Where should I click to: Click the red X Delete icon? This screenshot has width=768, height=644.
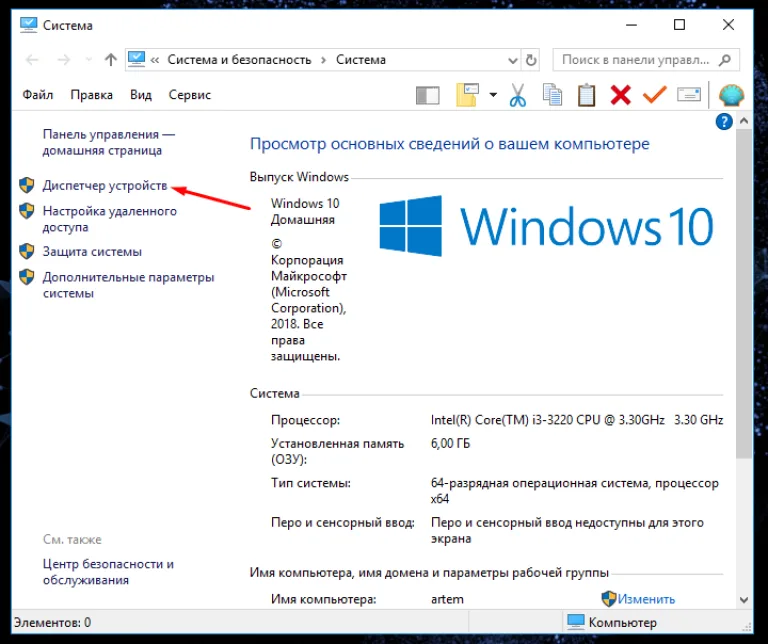coord(621,95)
